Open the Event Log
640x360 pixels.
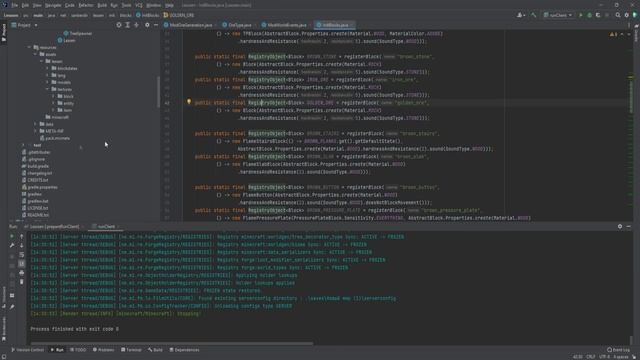click(x=618, y=350)
